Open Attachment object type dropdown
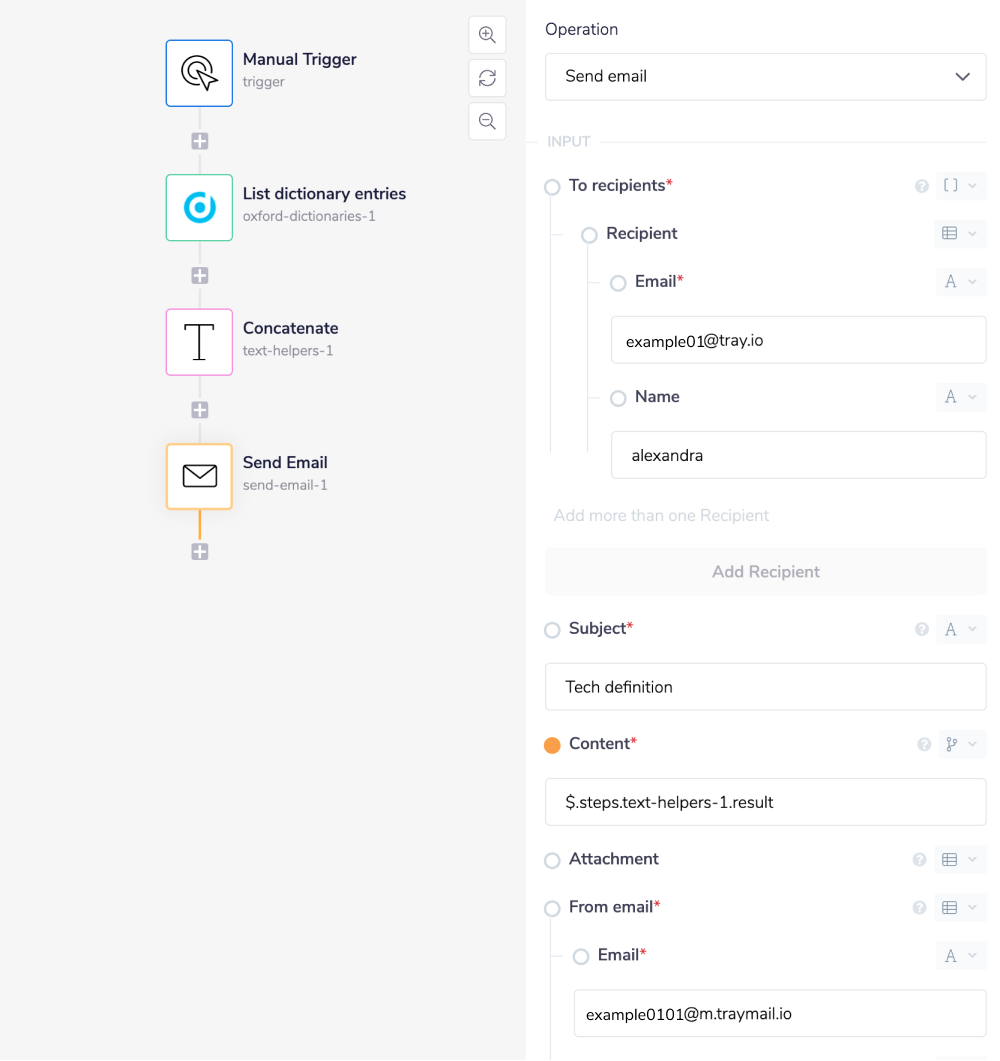Image resolution: width=1000 pixels, height=1061 pixels. click(x=959, y=860)
